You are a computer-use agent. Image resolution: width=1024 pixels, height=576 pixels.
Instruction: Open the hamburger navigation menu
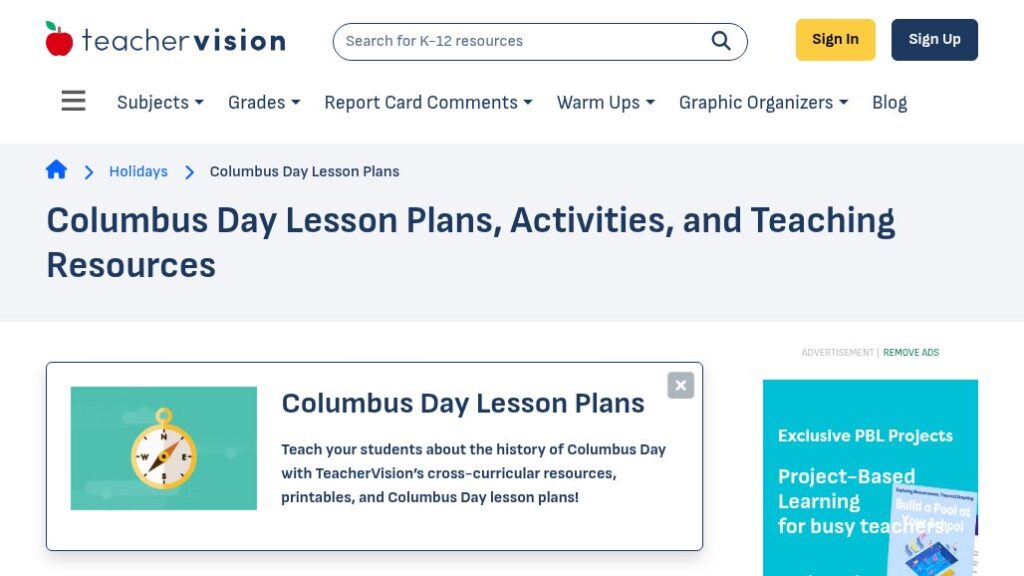[x=73, y=101]
